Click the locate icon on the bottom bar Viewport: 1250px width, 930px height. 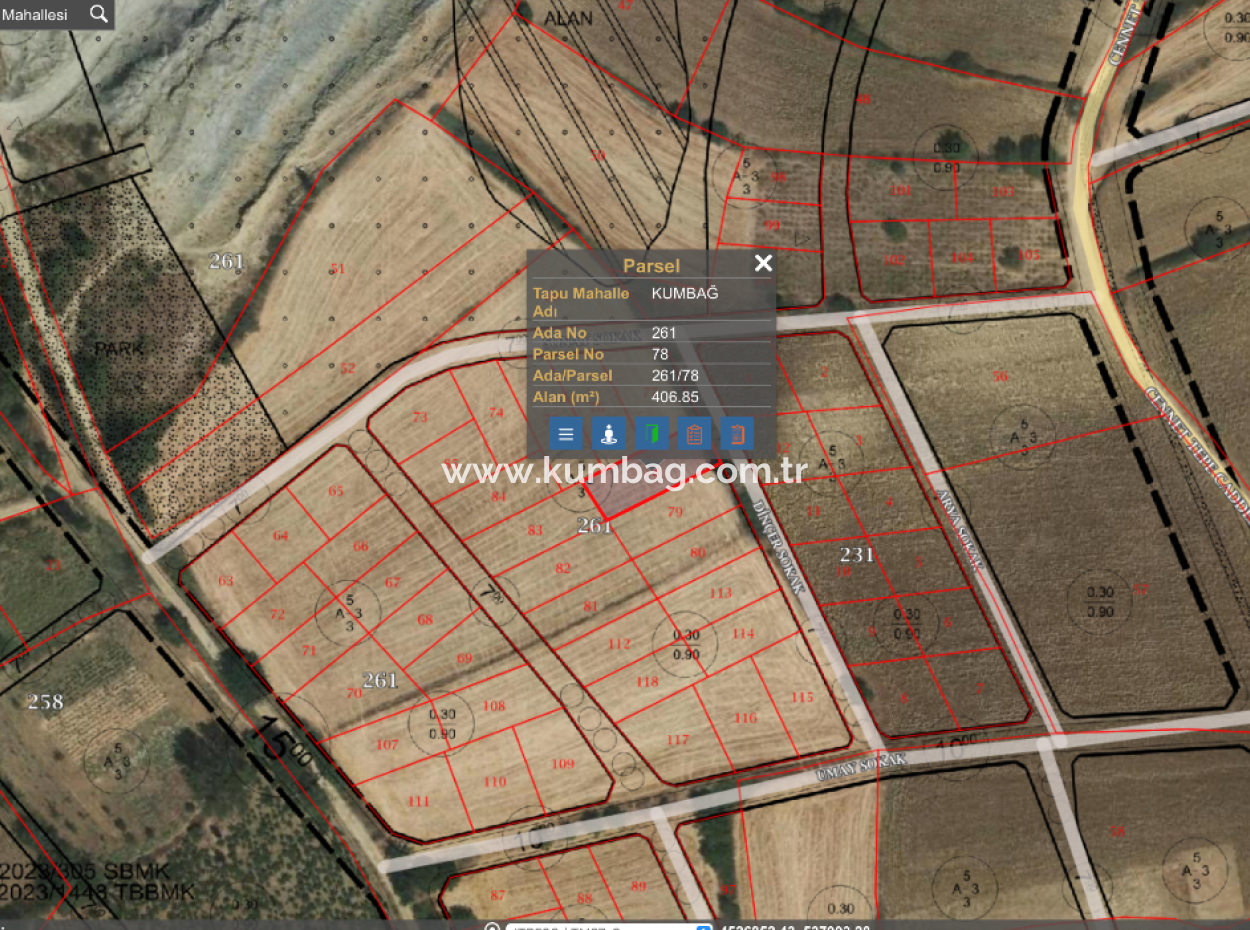tap(492, 926)
